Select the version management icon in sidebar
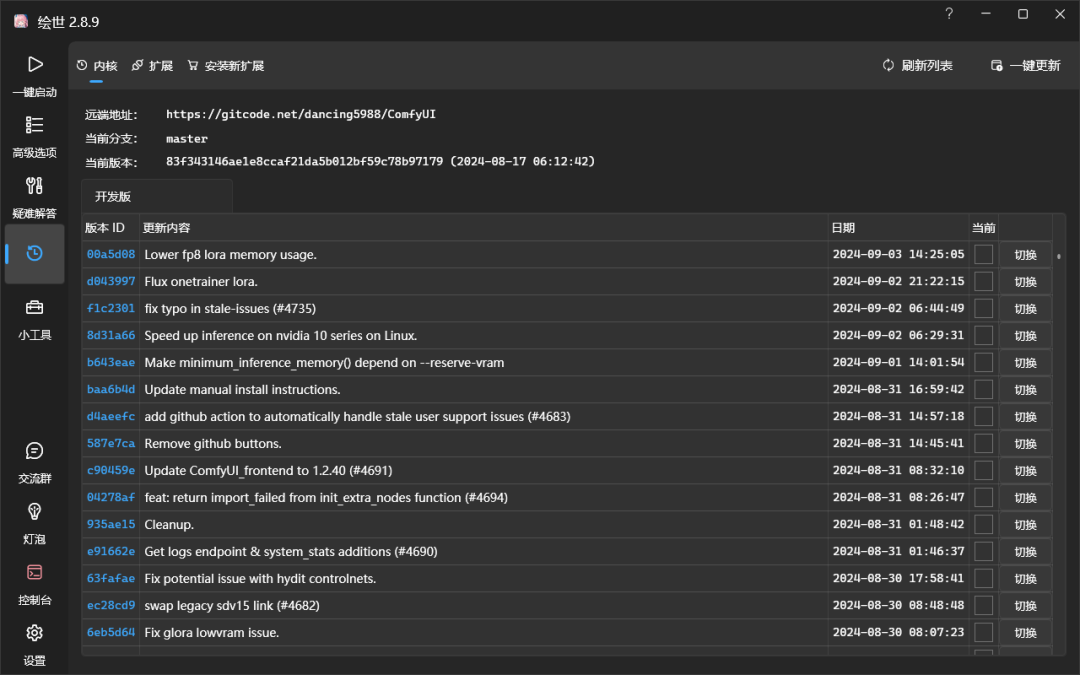This screenshot has width=1080, height=675. tap(35, 254)
